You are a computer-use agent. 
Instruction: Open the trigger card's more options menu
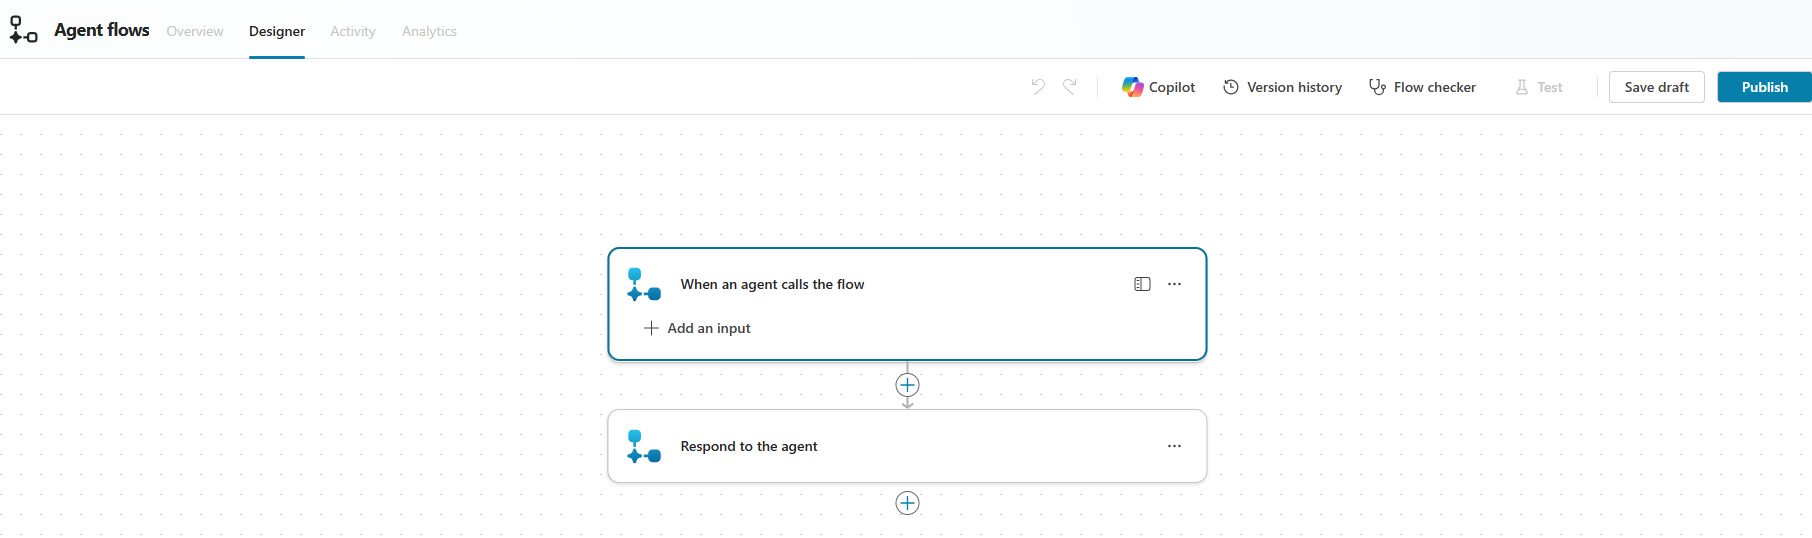[x=1174, y=284]
